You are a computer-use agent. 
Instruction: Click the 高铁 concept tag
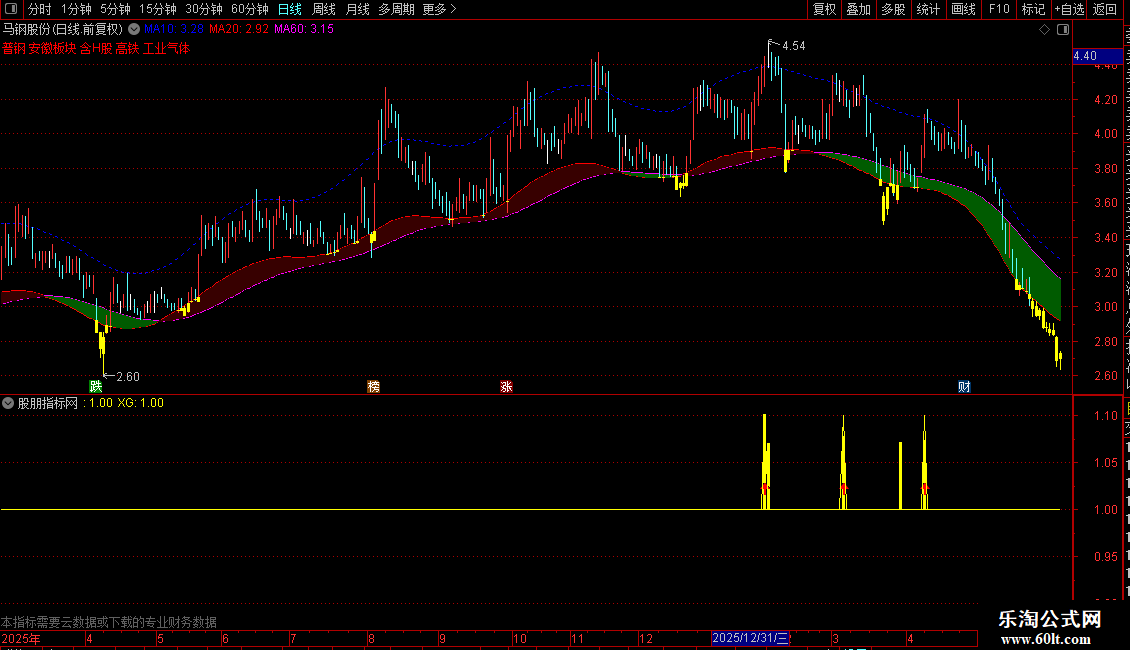pos(128,48)
